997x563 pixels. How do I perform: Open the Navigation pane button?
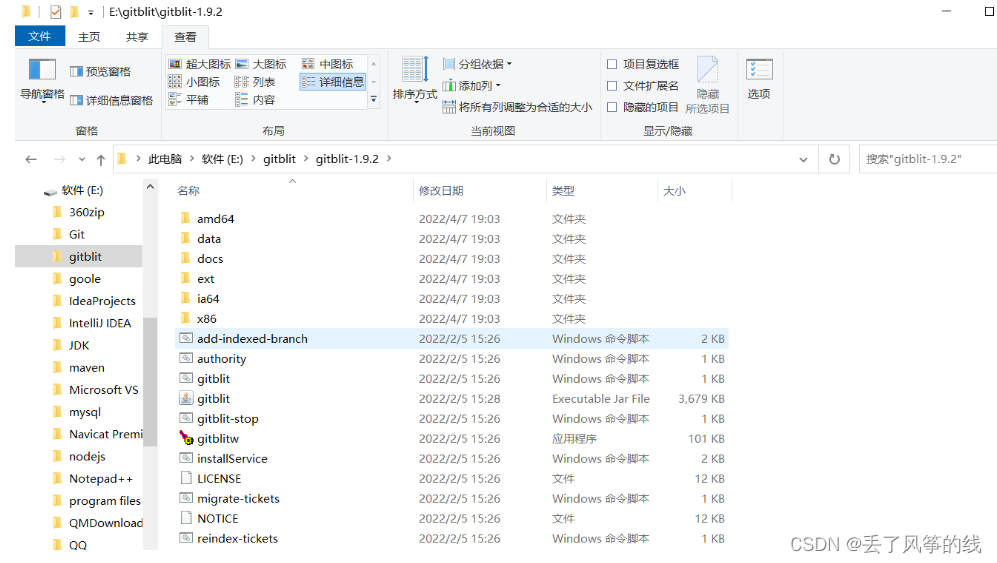[x=42, y=80]
